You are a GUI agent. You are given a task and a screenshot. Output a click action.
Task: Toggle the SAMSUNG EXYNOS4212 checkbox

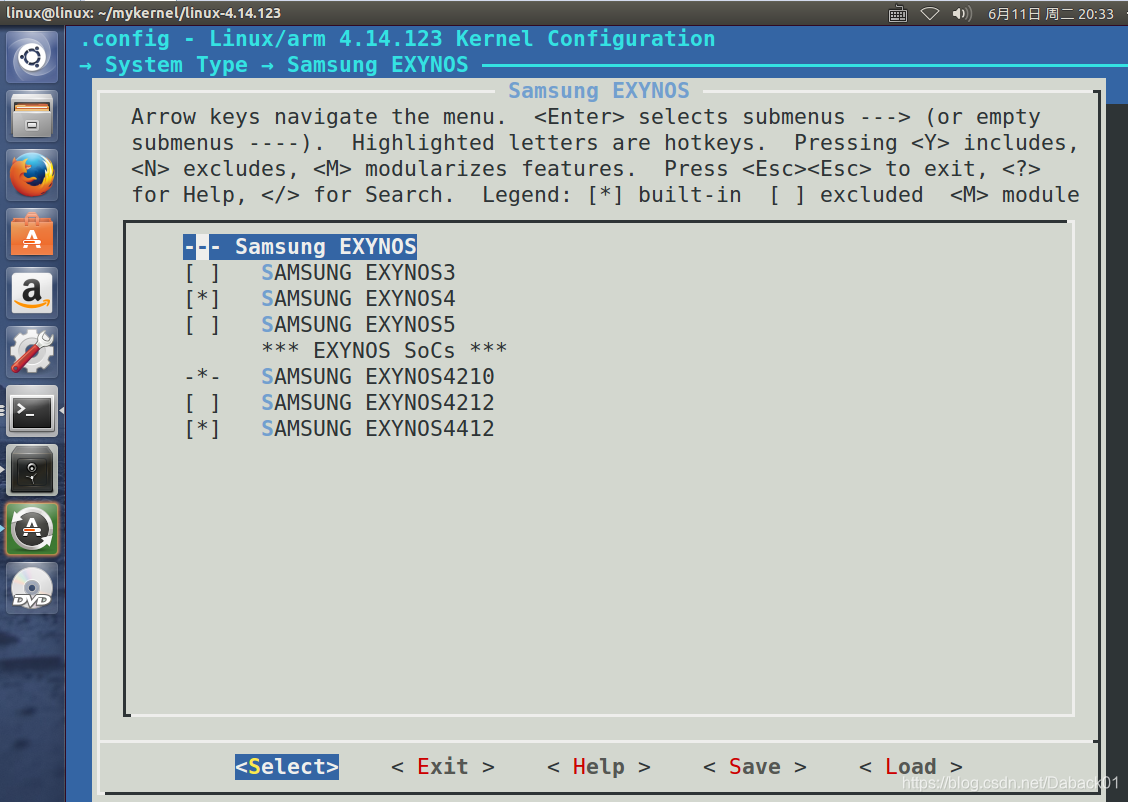point(202,402)
